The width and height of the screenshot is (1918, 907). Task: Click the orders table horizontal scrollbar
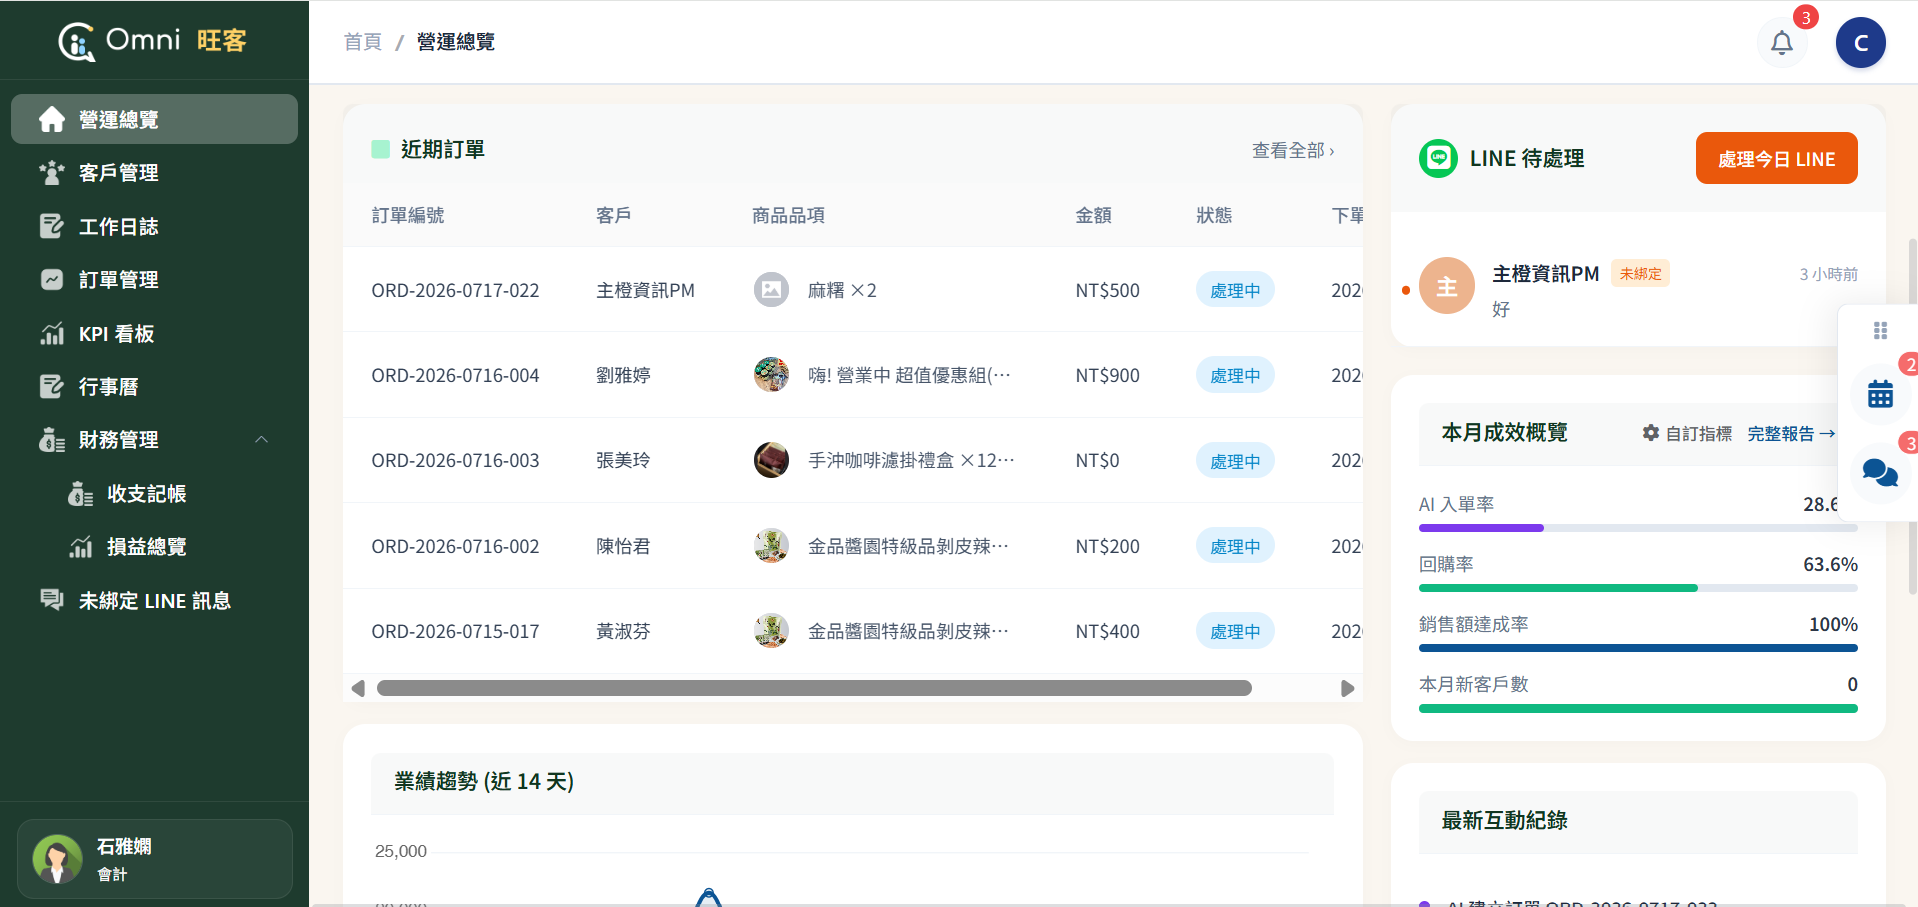pos(814,688)
